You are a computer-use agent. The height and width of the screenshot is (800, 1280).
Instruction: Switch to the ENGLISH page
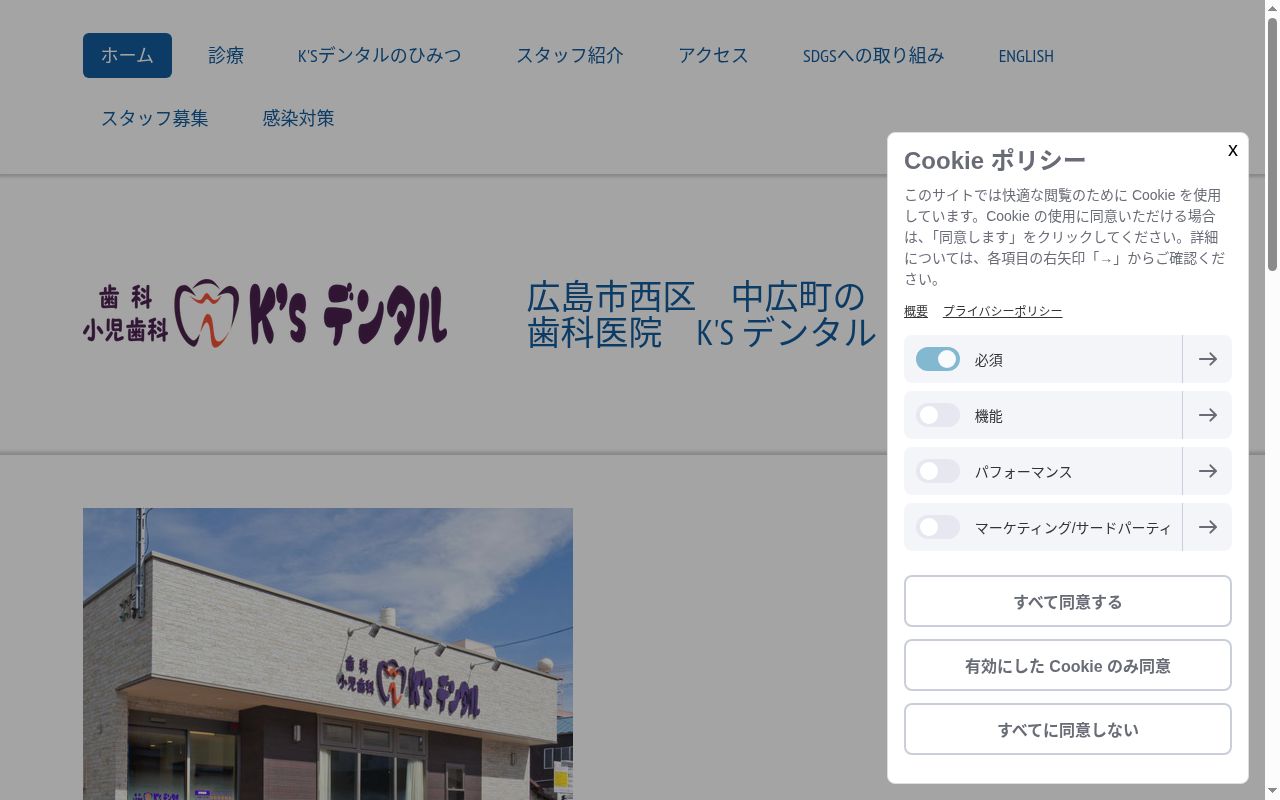(x=1026, y=55)
